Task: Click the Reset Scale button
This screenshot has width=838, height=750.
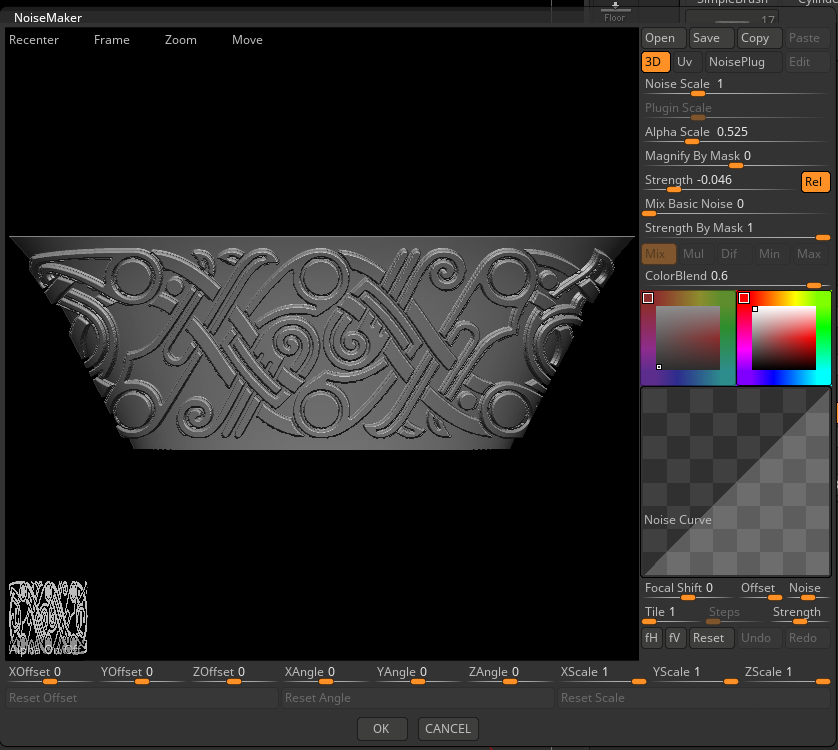Action: tap(694, 698)
